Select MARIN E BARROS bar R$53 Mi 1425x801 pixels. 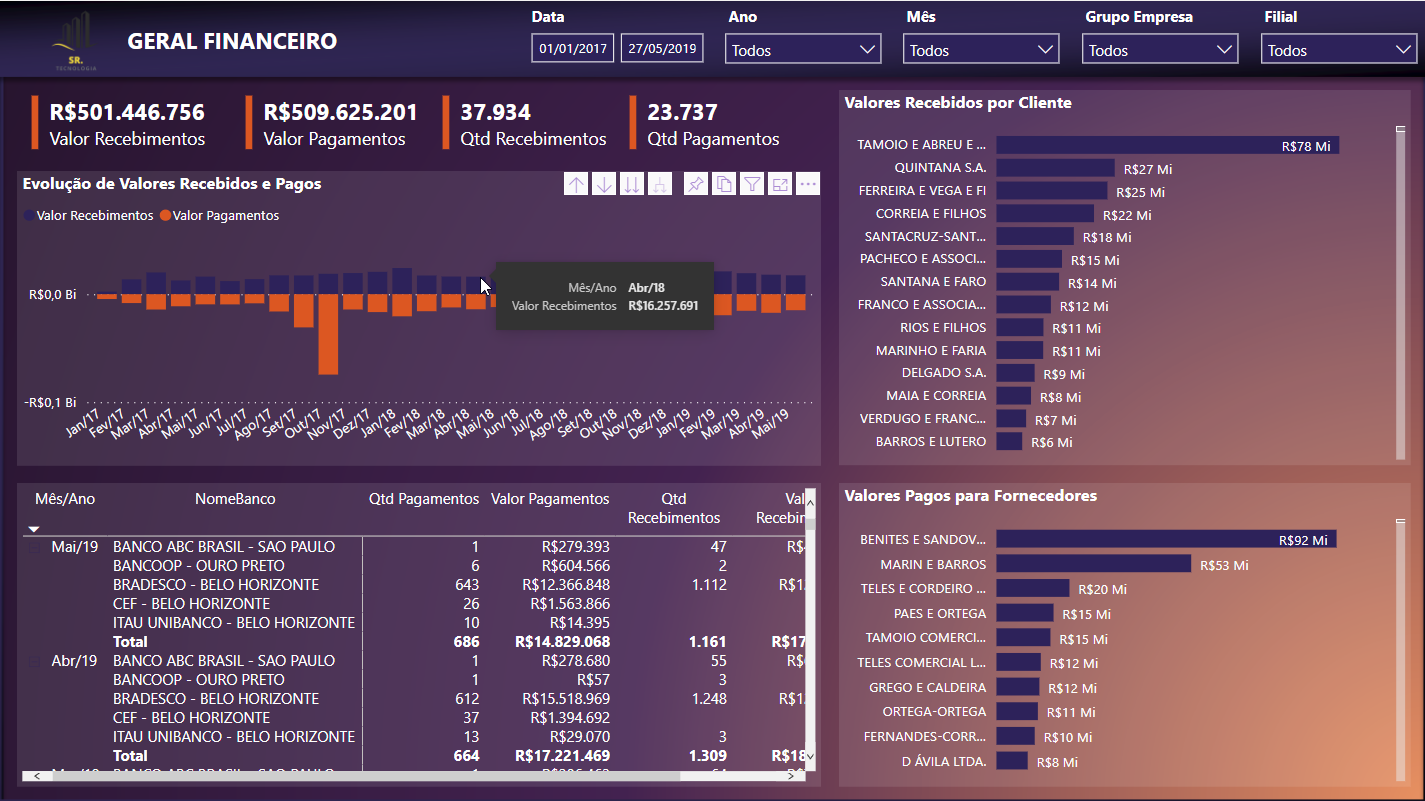tap(1094, 564)
